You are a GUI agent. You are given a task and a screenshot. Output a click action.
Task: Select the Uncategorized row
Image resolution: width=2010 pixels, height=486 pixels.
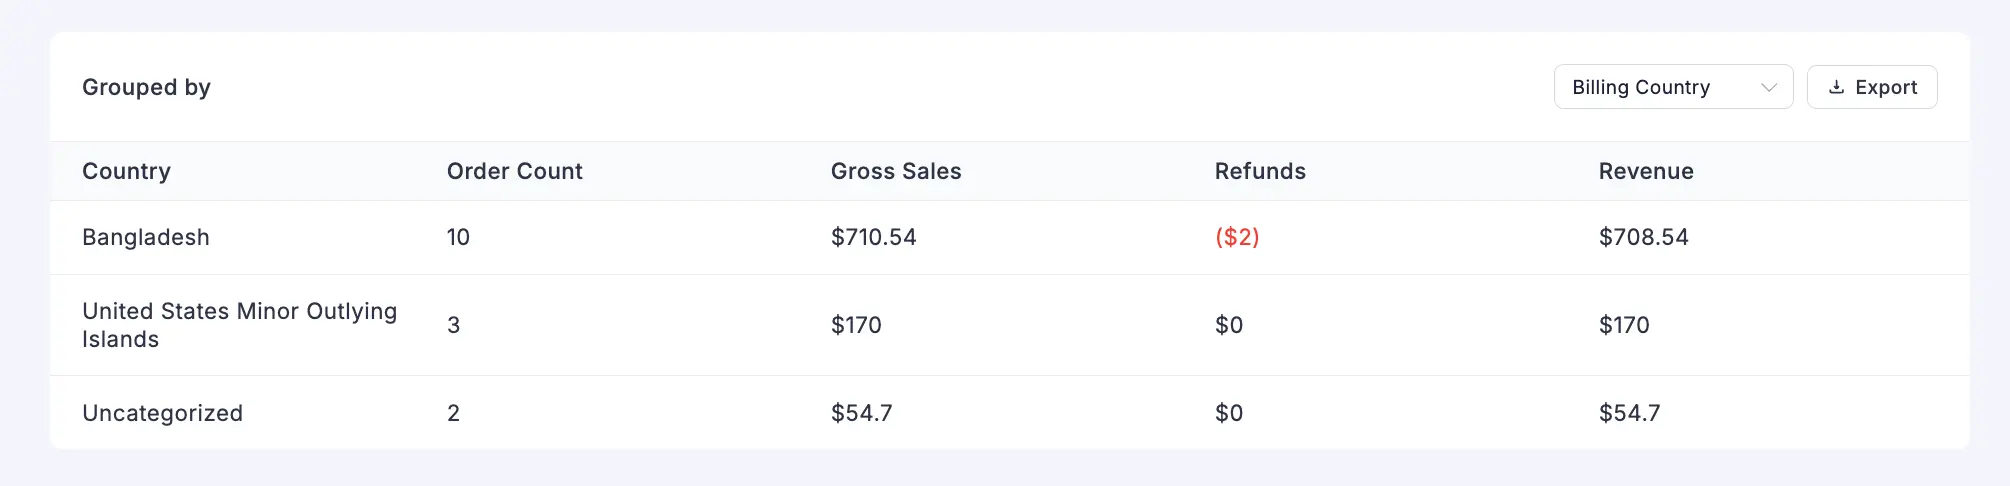[162, 413]
